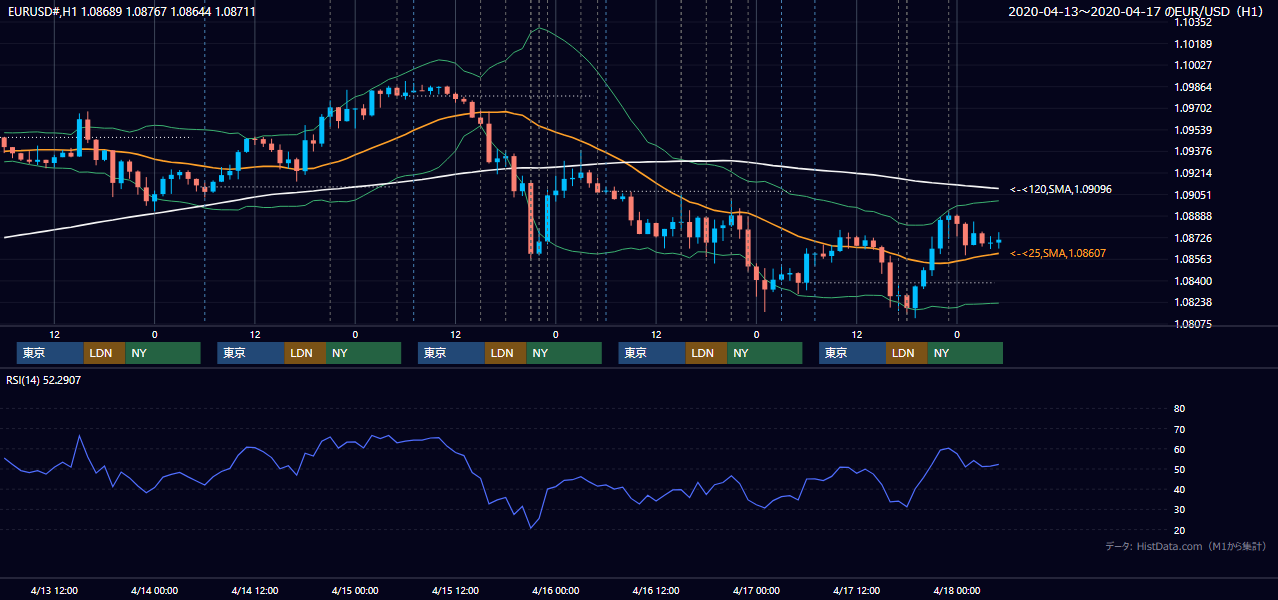Click the first (4/13) NY session block
The image size is (1278, 600).
[x=163, y=353]
